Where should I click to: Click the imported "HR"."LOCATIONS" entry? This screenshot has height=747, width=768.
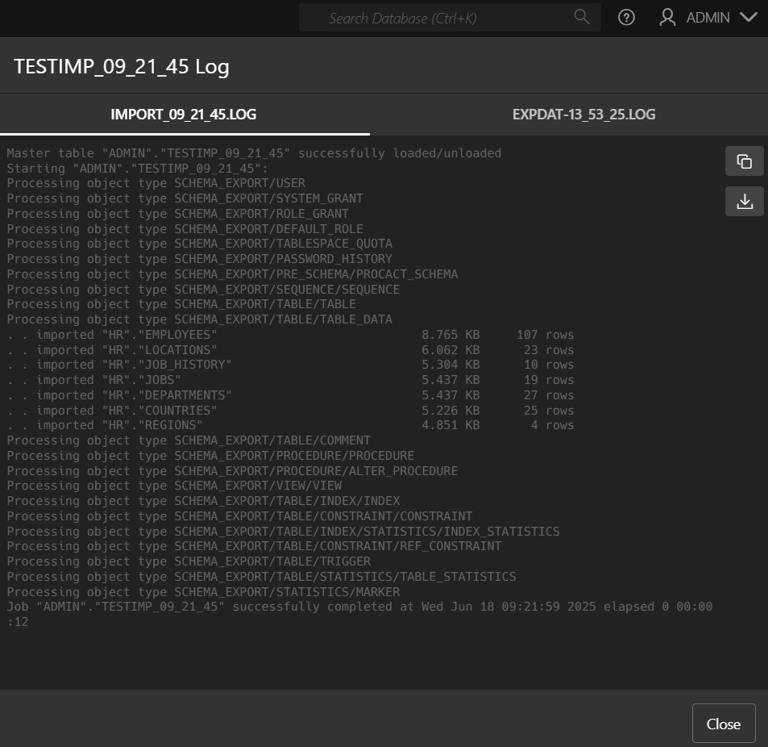click(290, 350)
